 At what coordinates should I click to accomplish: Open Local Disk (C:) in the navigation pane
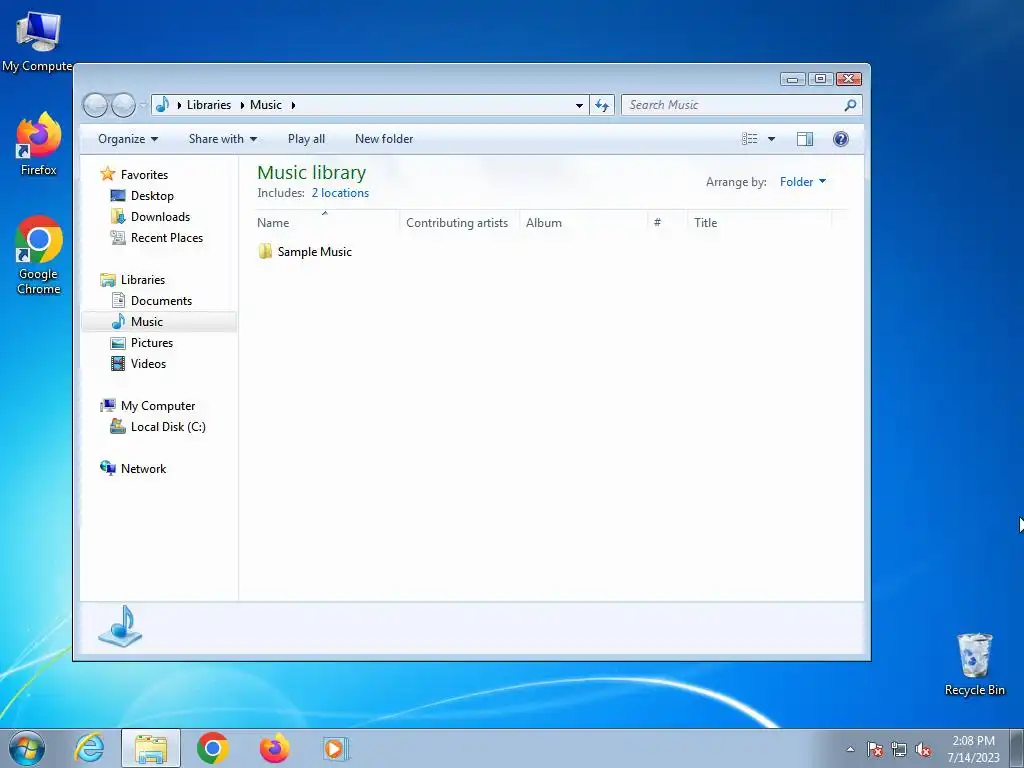coord(168,426)
